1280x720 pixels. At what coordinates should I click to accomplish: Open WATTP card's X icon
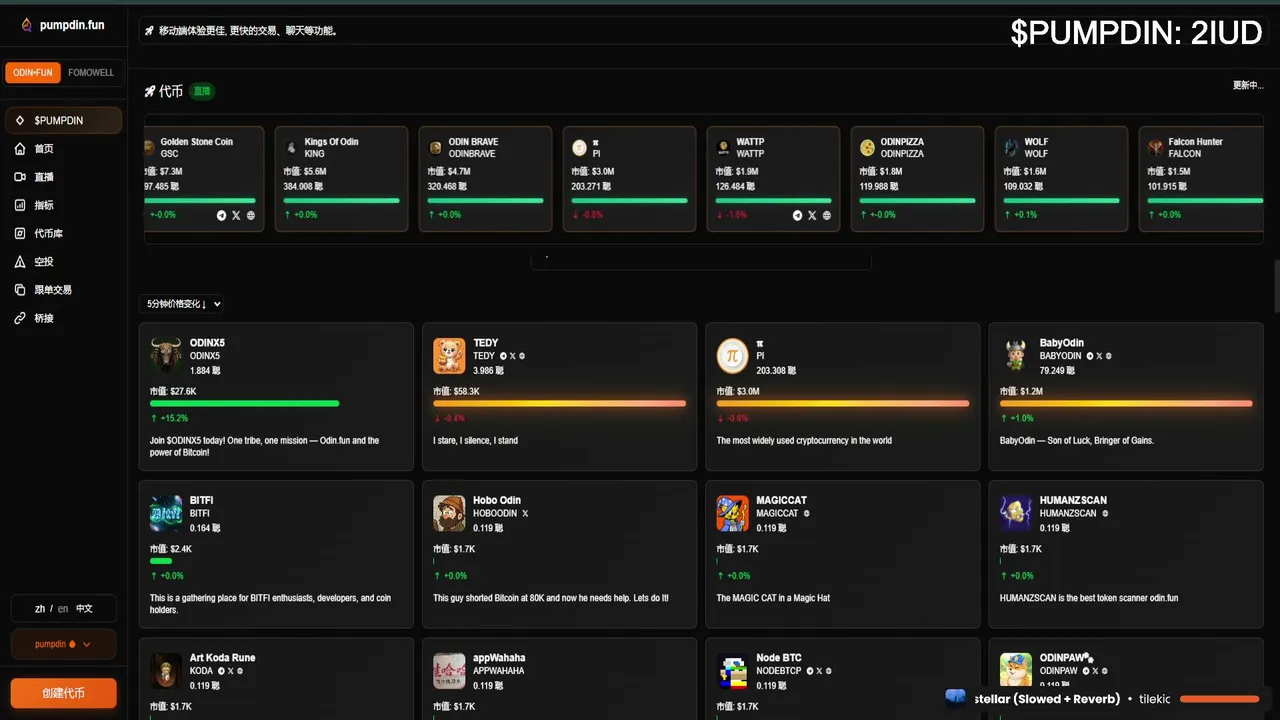click(812, 215)
